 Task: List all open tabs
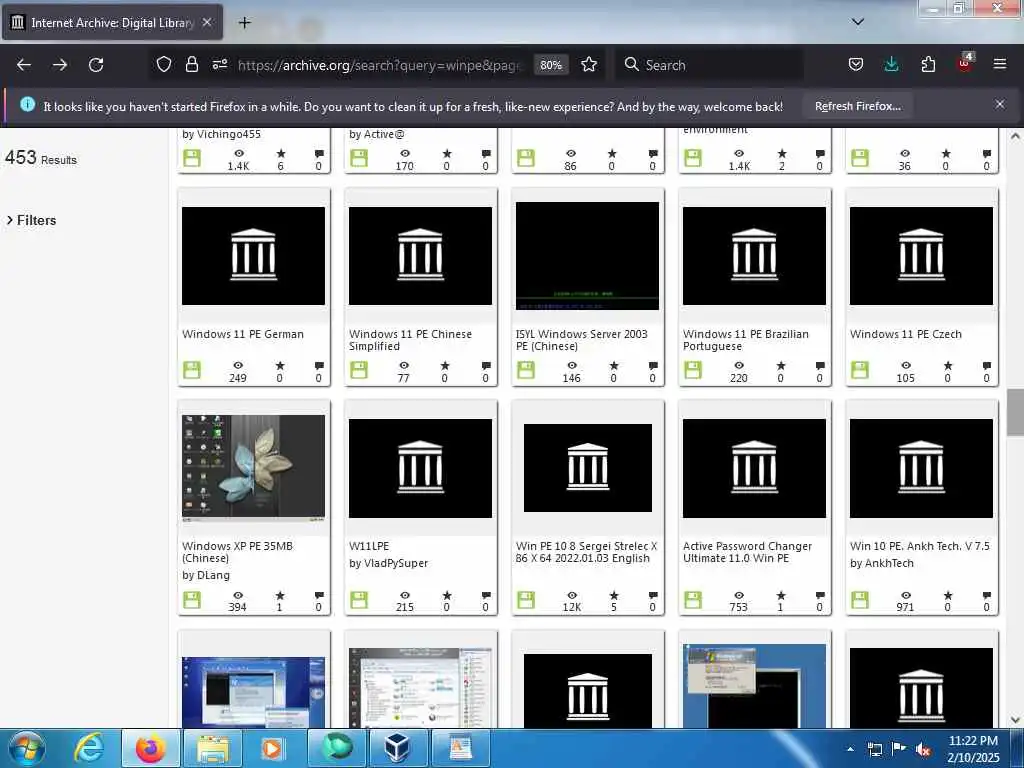click(x=858, y=22)
